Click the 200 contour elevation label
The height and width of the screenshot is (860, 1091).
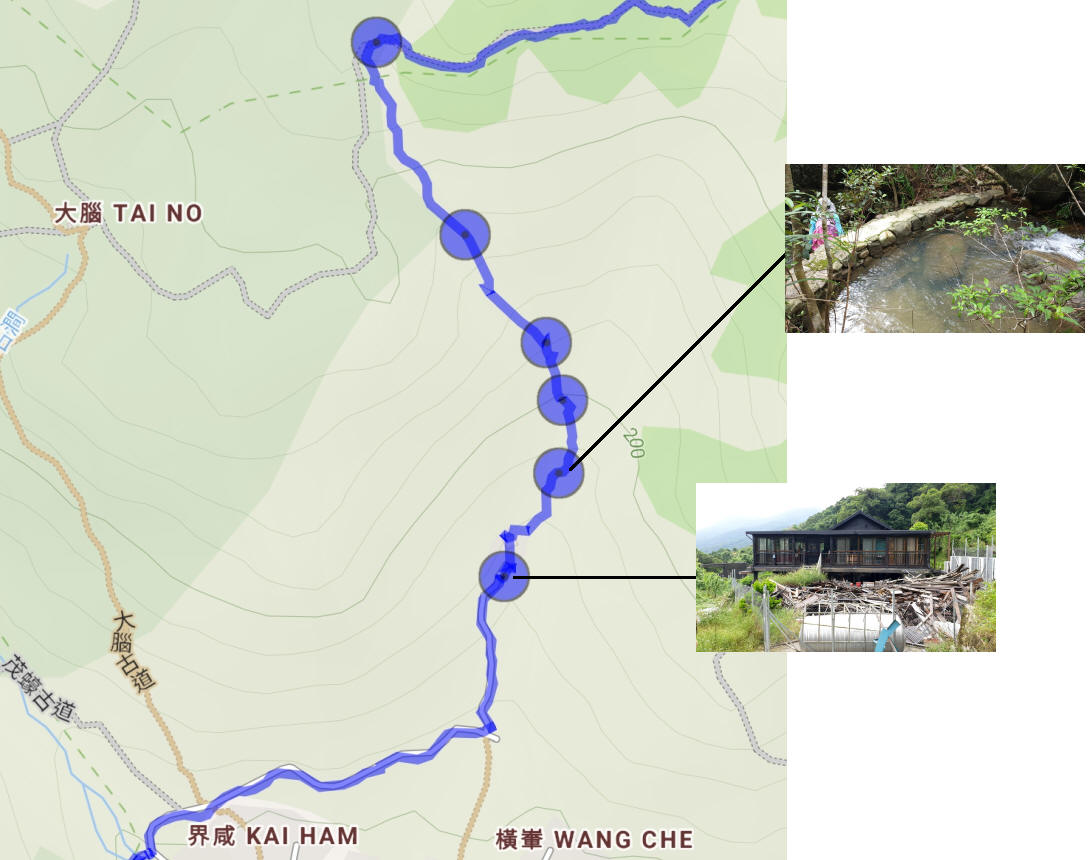[635, 443]
